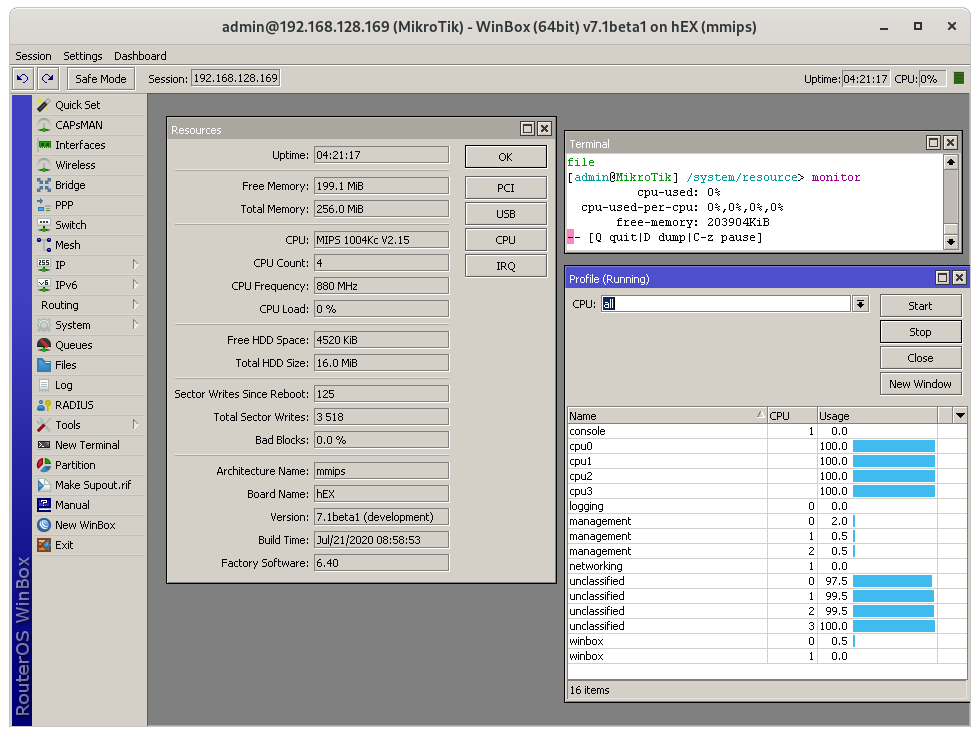Click the IRQ button
This screenshot has width=980, height=736.
point(506,266)
